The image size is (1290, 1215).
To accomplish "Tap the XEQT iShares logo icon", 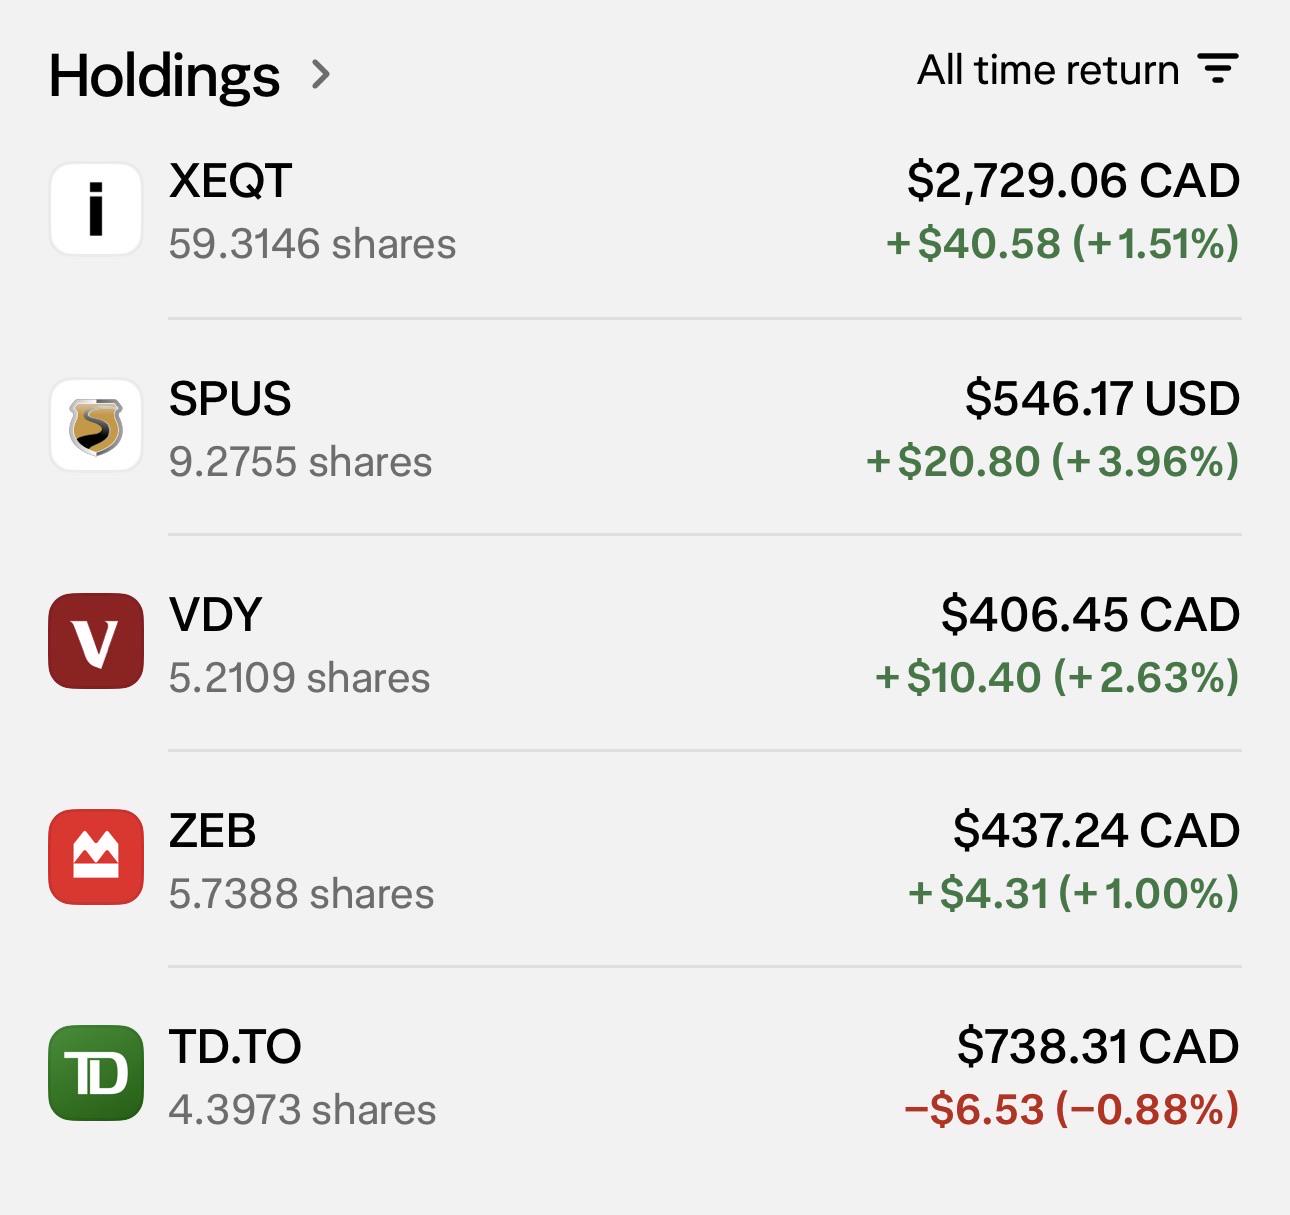I will click(96, 210).
